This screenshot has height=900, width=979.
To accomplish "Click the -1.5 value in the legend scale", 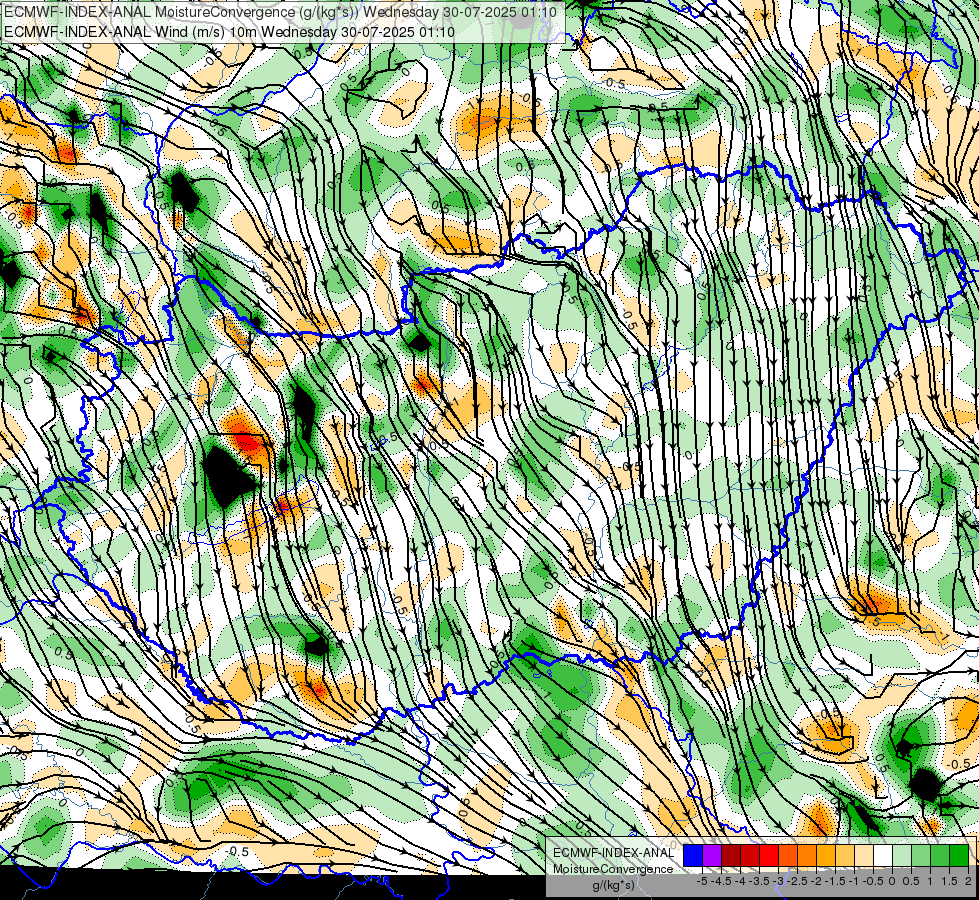I will 835,881.
